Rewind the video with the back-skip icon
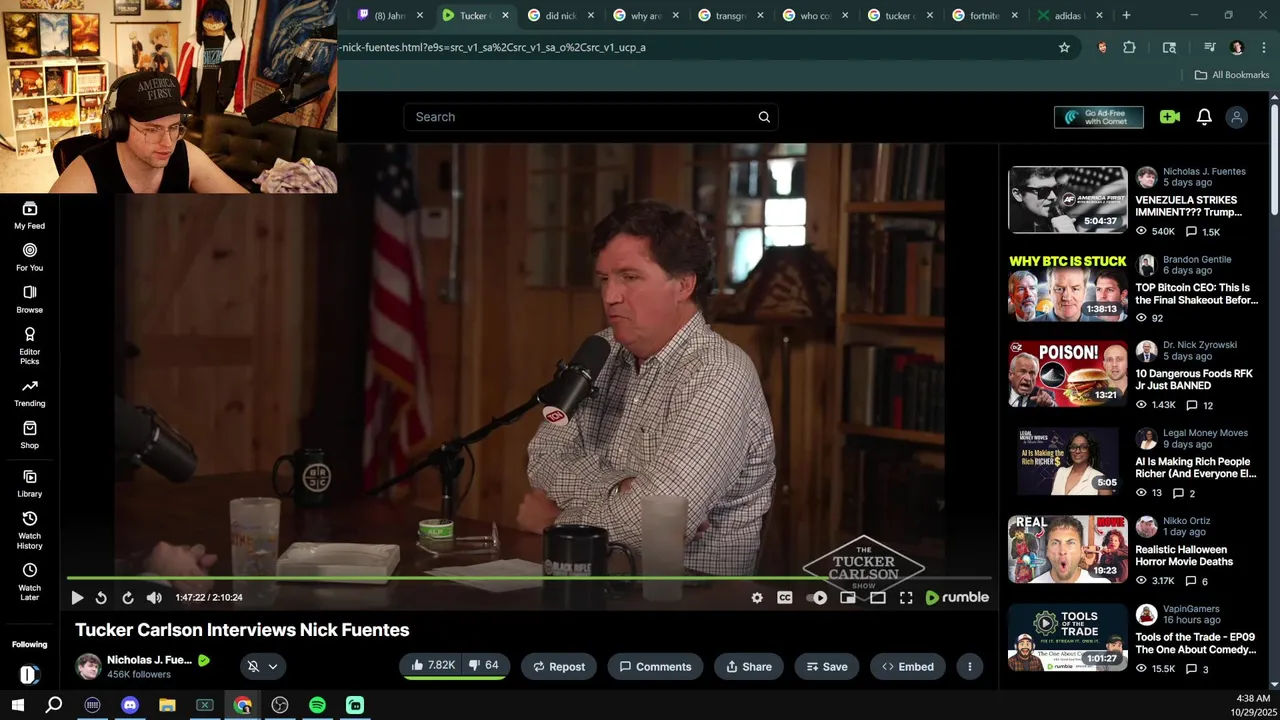1280x720 pixels. [x=101, y=598]
